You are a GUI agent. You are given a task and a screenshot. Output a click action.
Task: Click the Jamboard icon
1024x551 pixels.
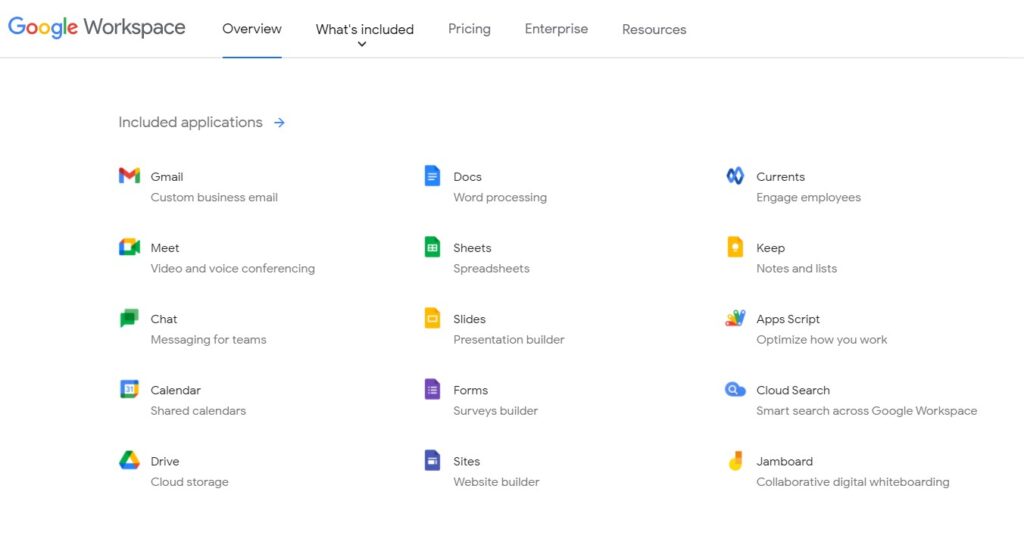[x=735, y=460]
